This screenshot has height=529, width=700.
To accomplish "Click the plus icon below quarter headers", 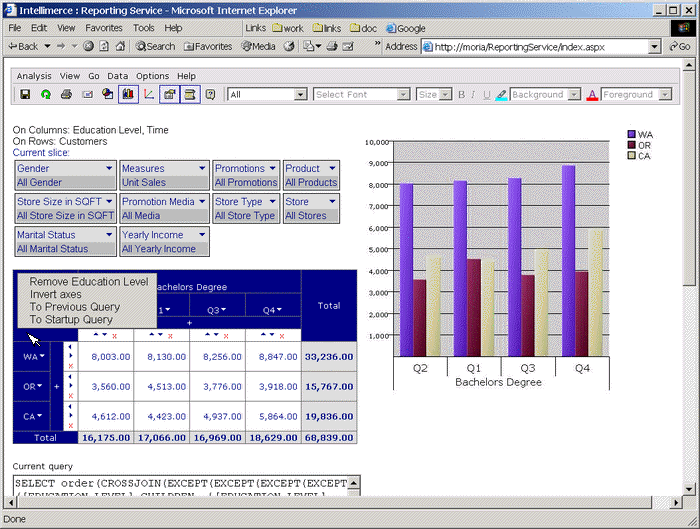I will click(189, 323).
